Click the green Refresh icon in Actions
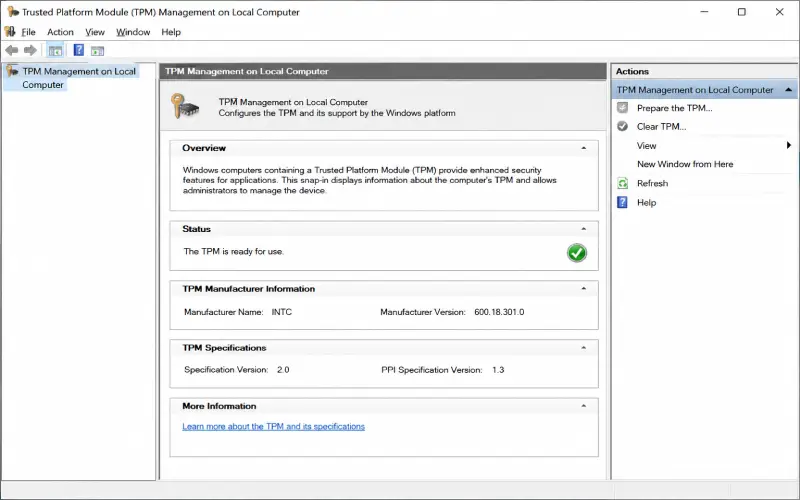The height and width of the screenshot is (500, 800). point(622,183)
